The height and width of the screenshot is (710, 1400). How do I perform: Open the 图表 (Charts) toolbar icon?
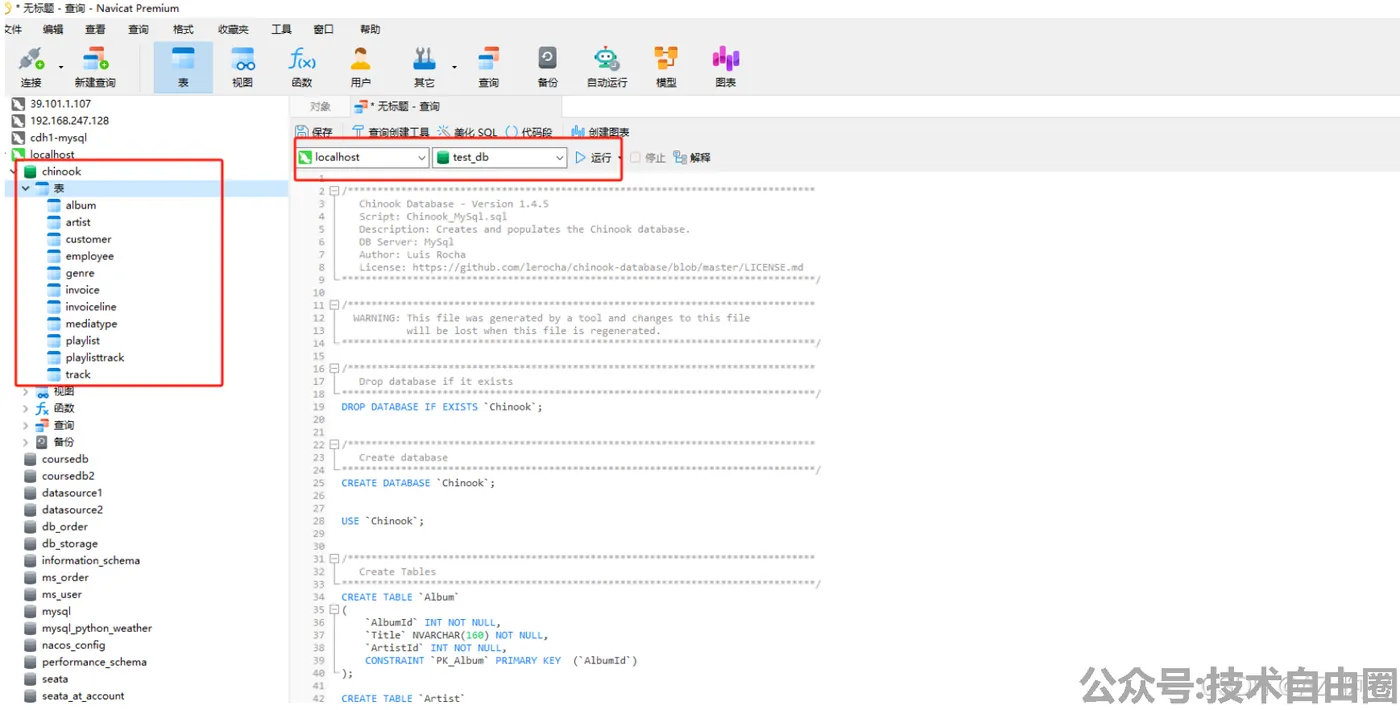click(726, 67)
